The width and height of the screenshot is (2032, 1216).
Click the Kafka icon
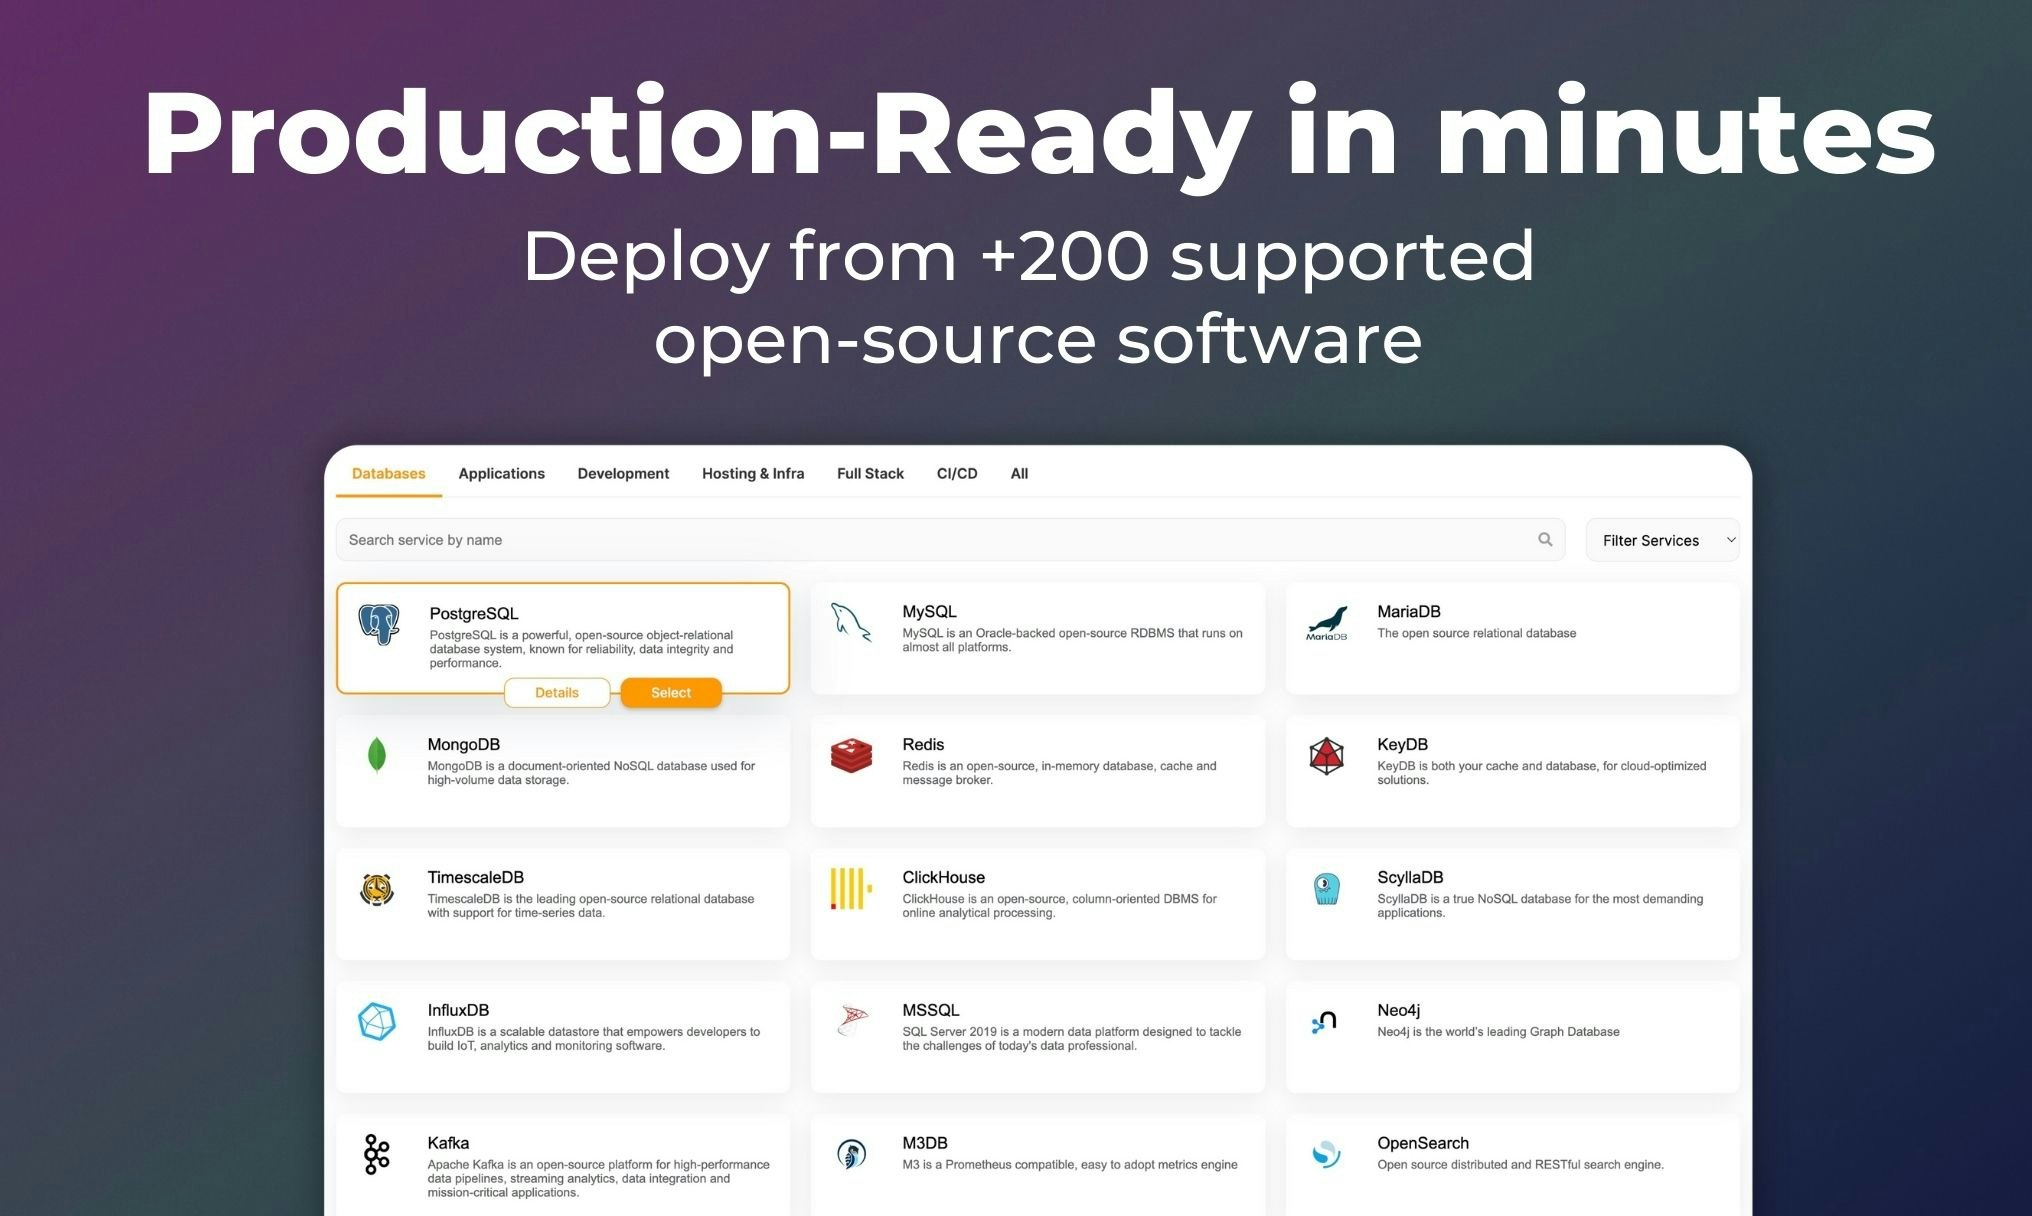pyautogui.click(x=376, y=1154)
